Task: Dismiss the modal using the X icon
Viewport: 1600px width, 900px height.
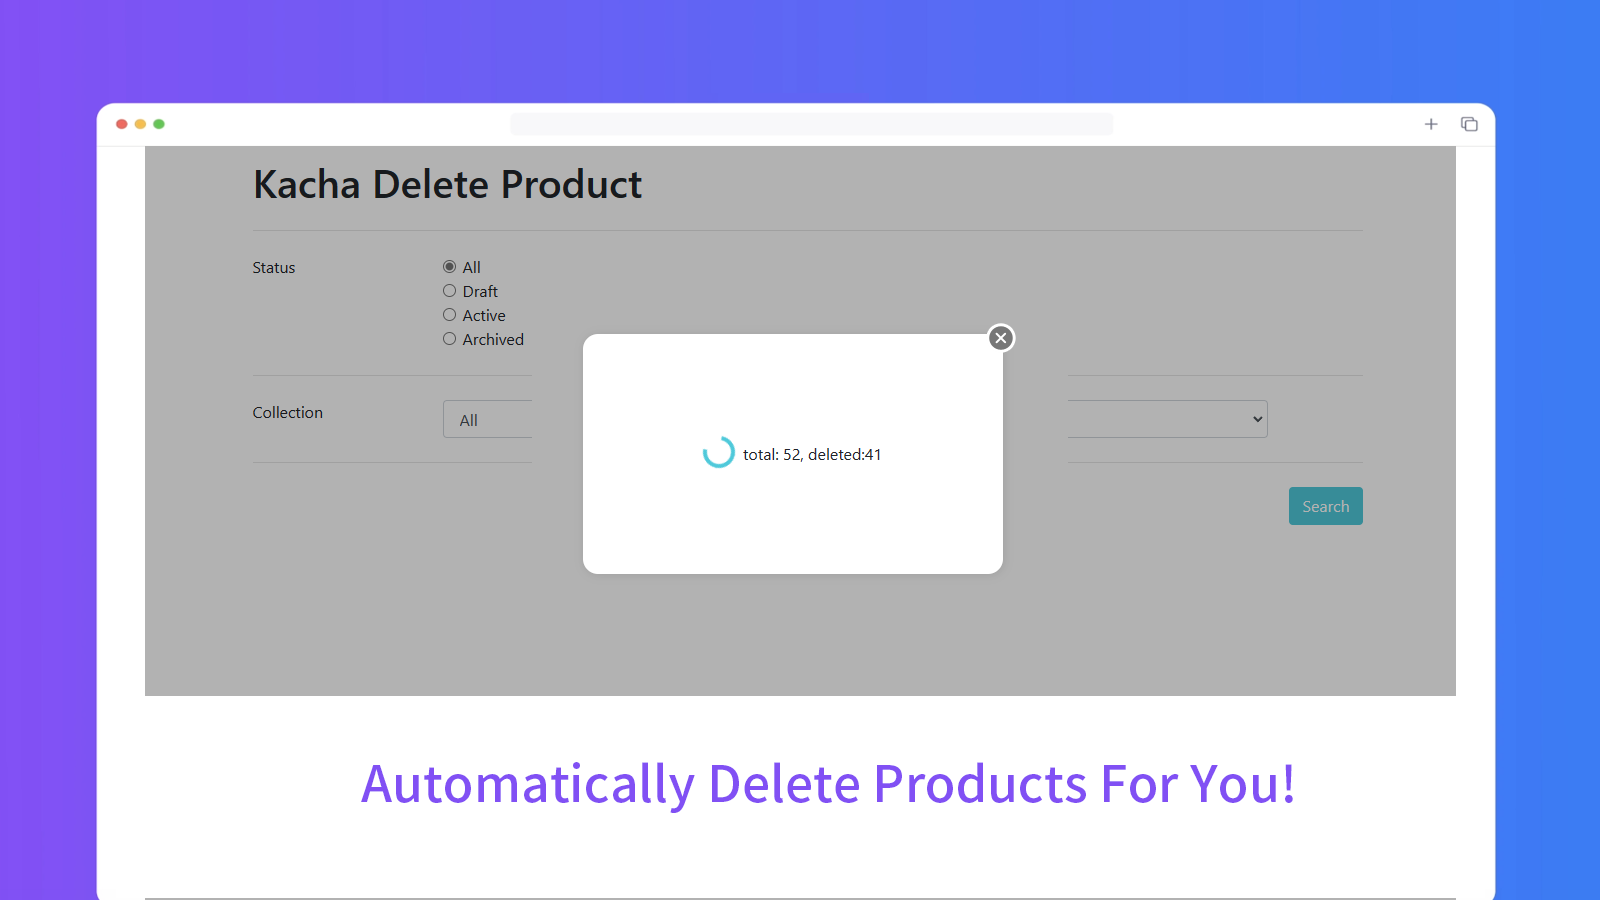Action: click(1000, 338)
